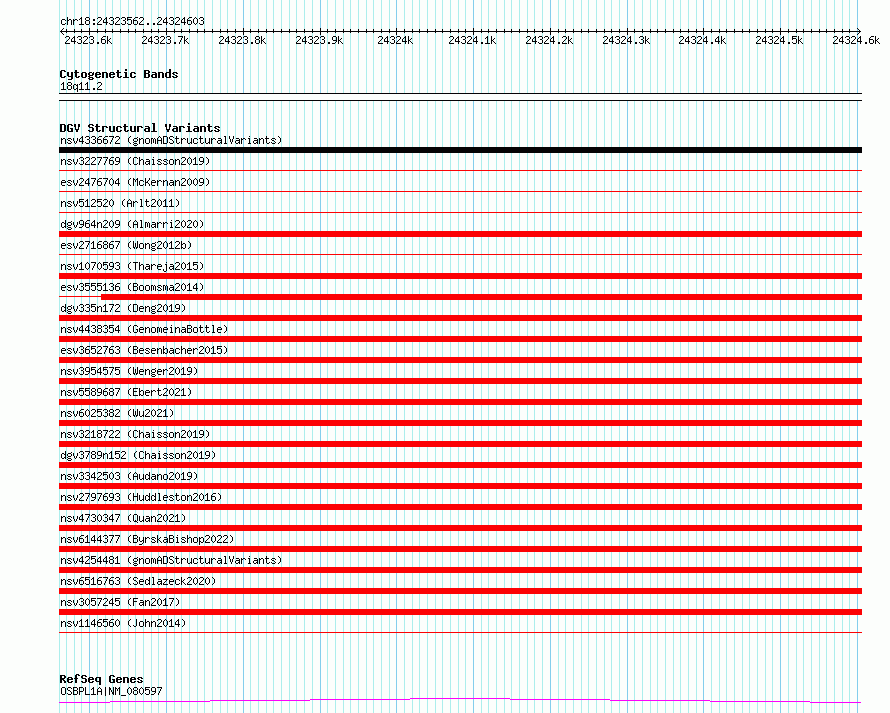Open variant nsv6516763 (Sedlazeck2020)
The image size is (890, 713).
click(x=138, y=581)
